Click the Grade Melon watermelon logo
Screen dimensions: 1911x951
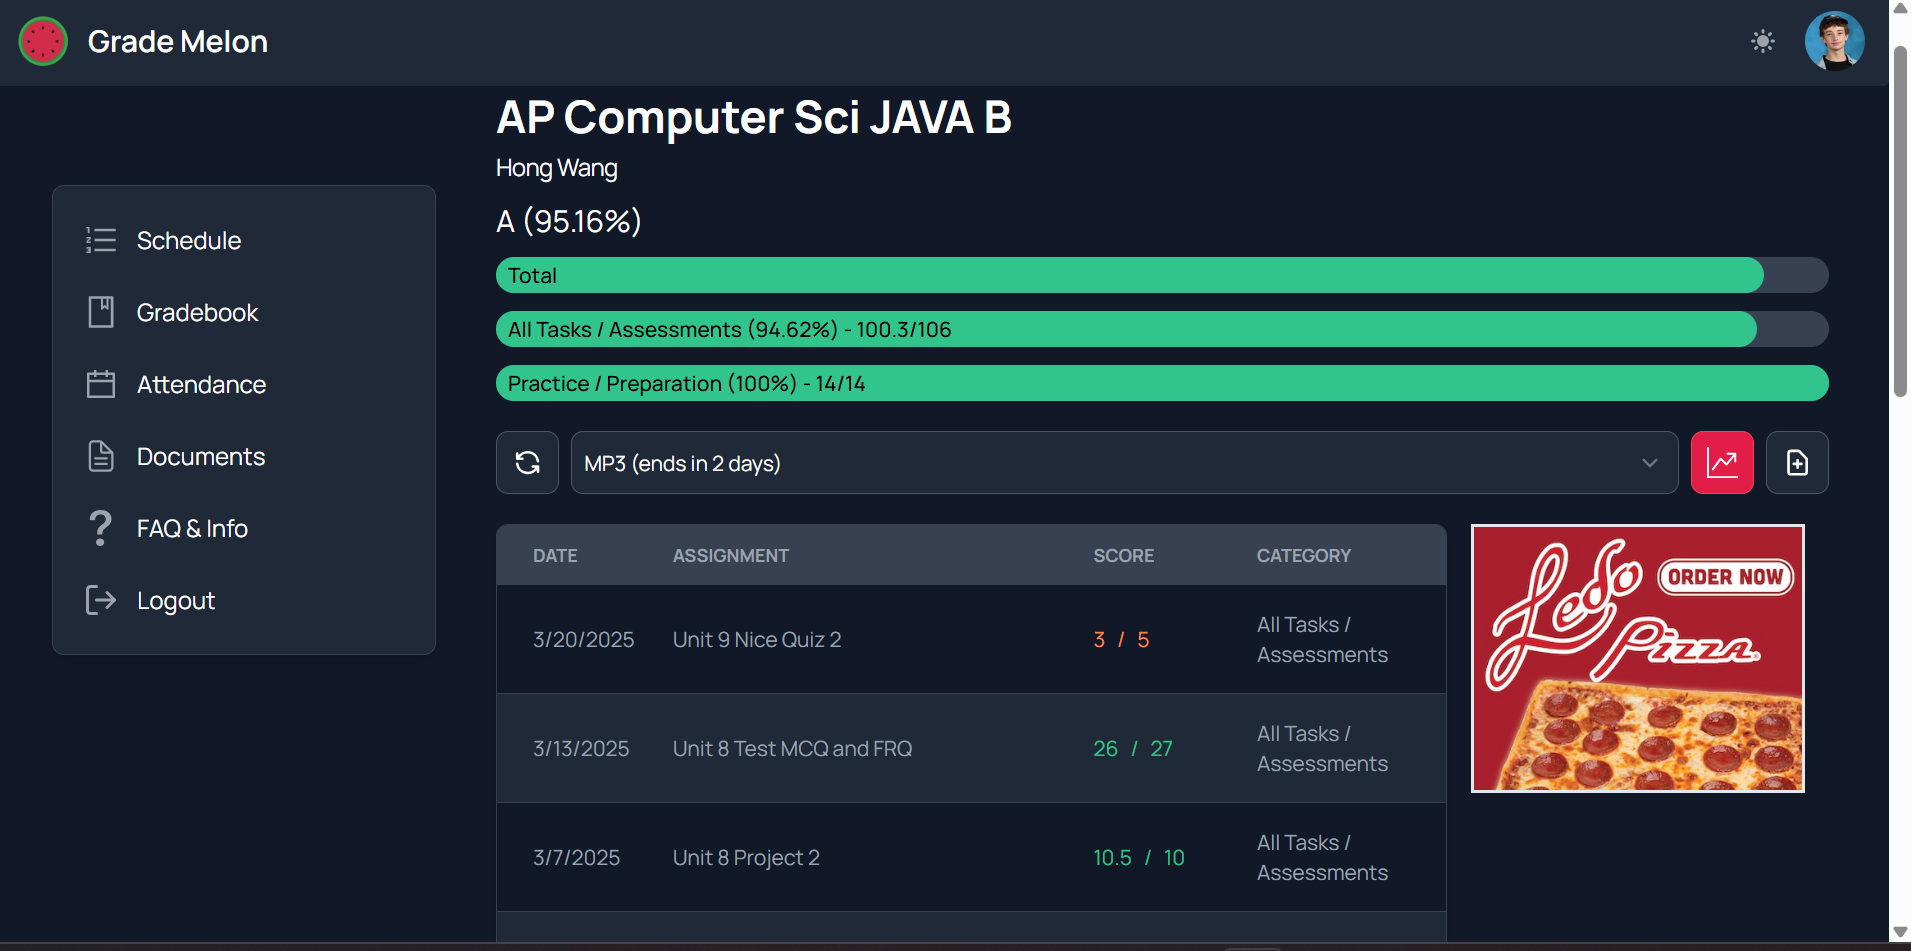point(43,41)
